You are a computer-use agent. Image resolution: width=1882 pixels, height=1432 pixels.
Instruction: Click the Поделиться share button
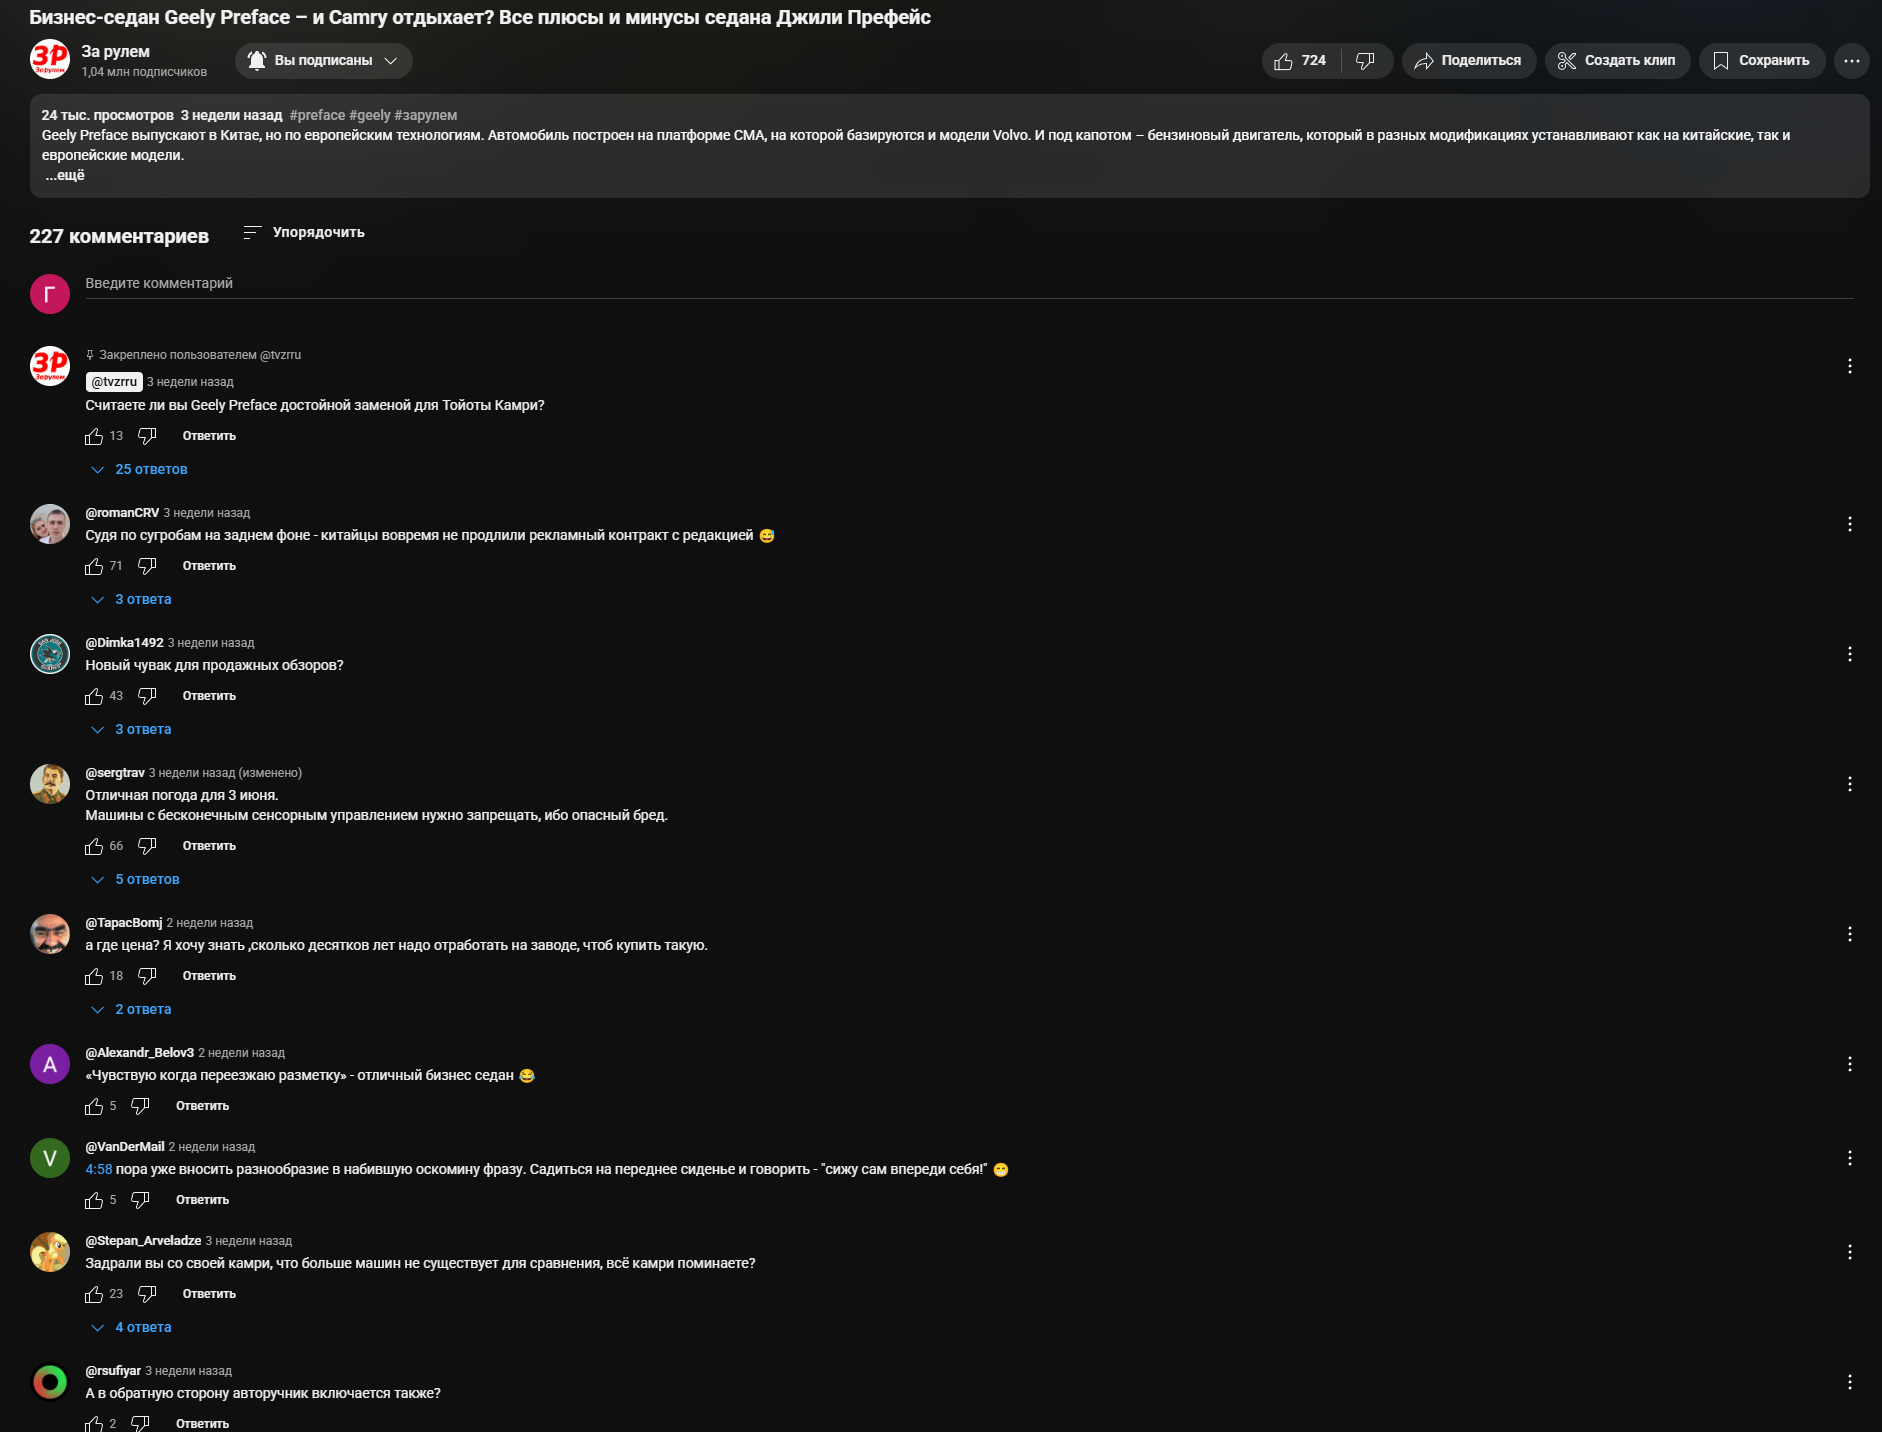1468,61
